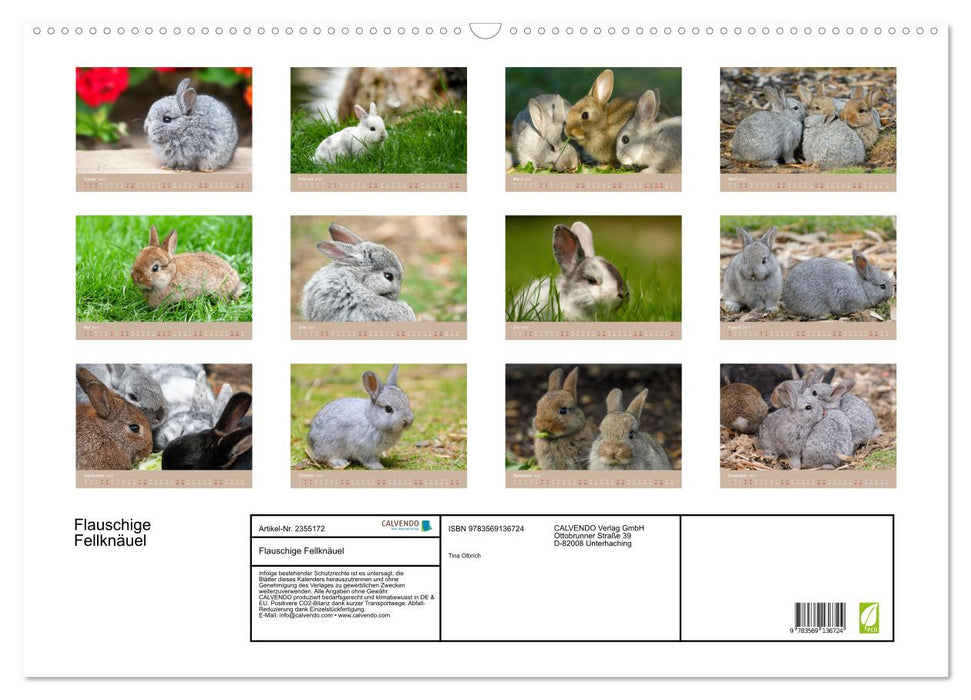
Task: Click the 'CALVENDO Verlag GmbH' publisher name
Action: tap(599, 528)
